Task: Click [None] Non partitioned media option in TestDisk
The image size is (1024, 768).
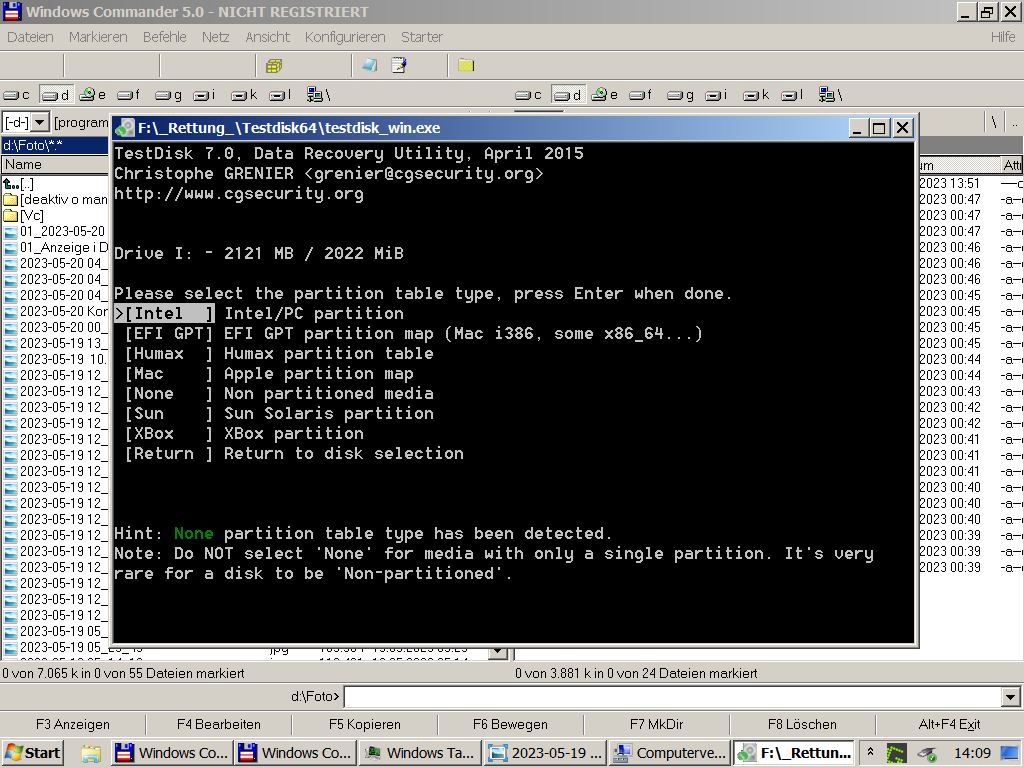Action: 279,394
